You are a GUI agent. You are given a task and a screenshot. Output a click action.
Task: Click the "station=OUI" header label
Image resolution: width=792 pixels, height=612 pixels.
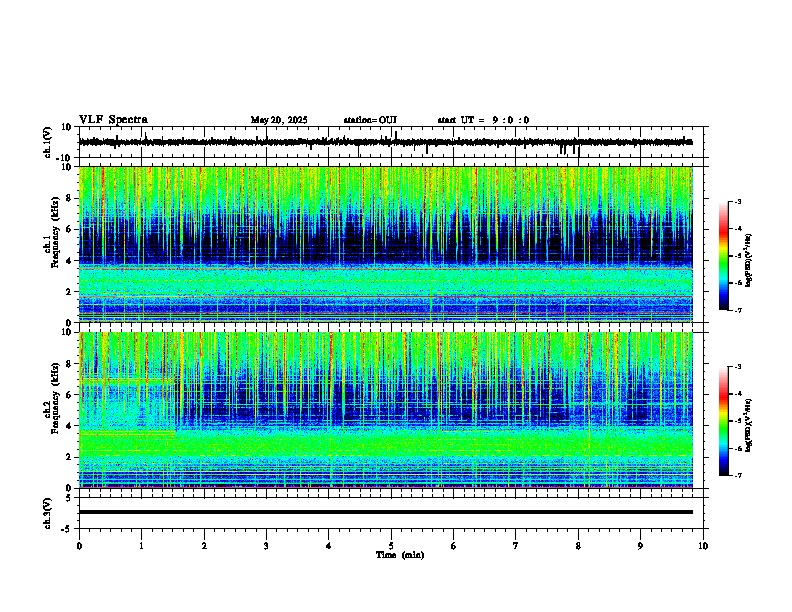(370, 120)
